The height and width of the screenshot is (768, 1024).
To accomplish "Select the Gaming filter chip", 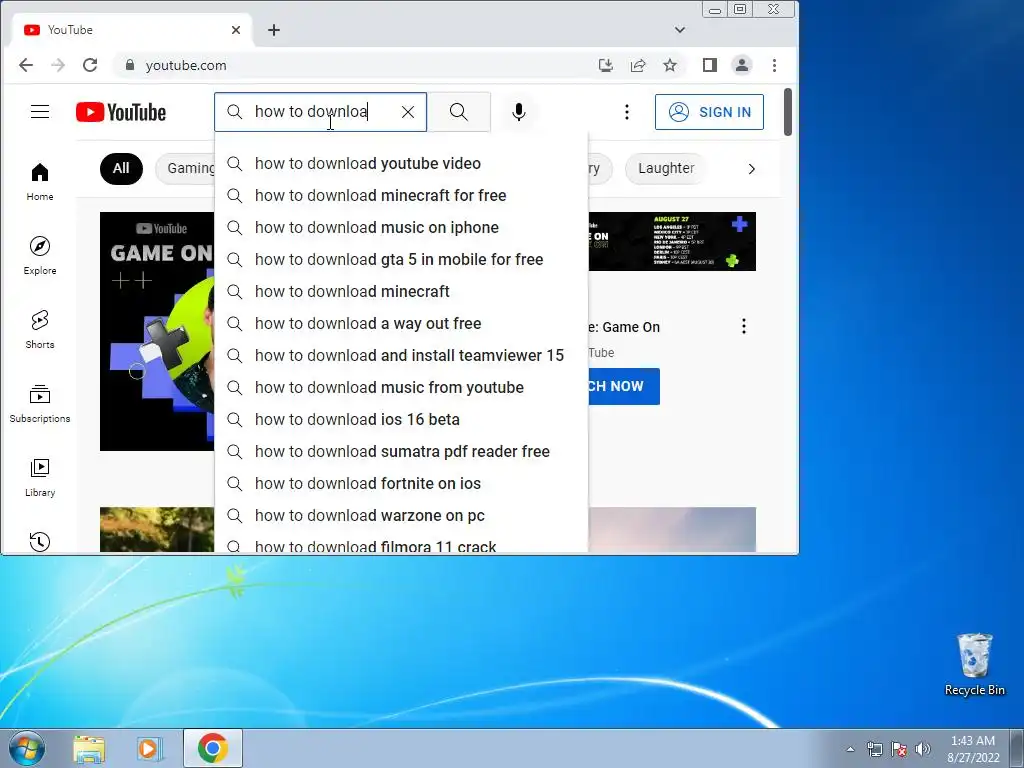I will click(185, 168).
